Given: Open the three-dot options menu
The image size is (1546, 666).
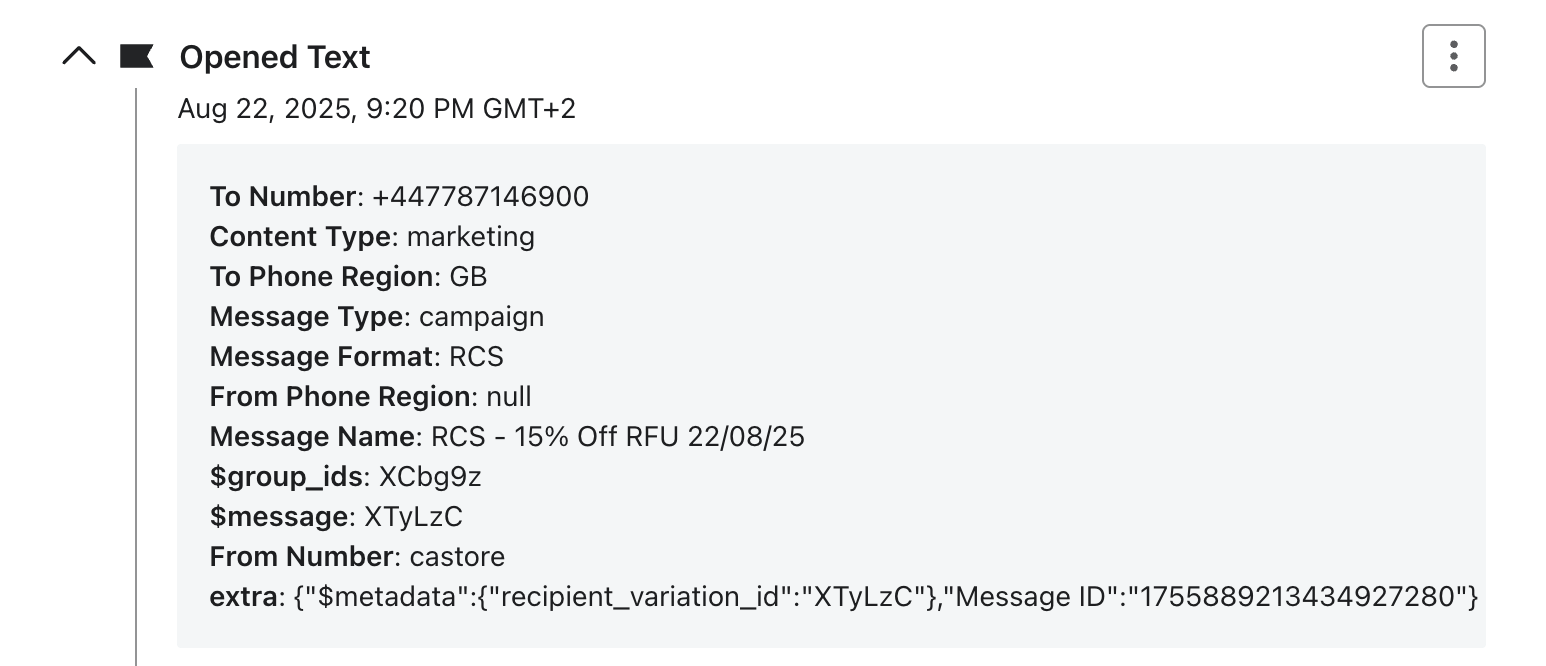Looking at the screenshot, I should [1453, 56].
